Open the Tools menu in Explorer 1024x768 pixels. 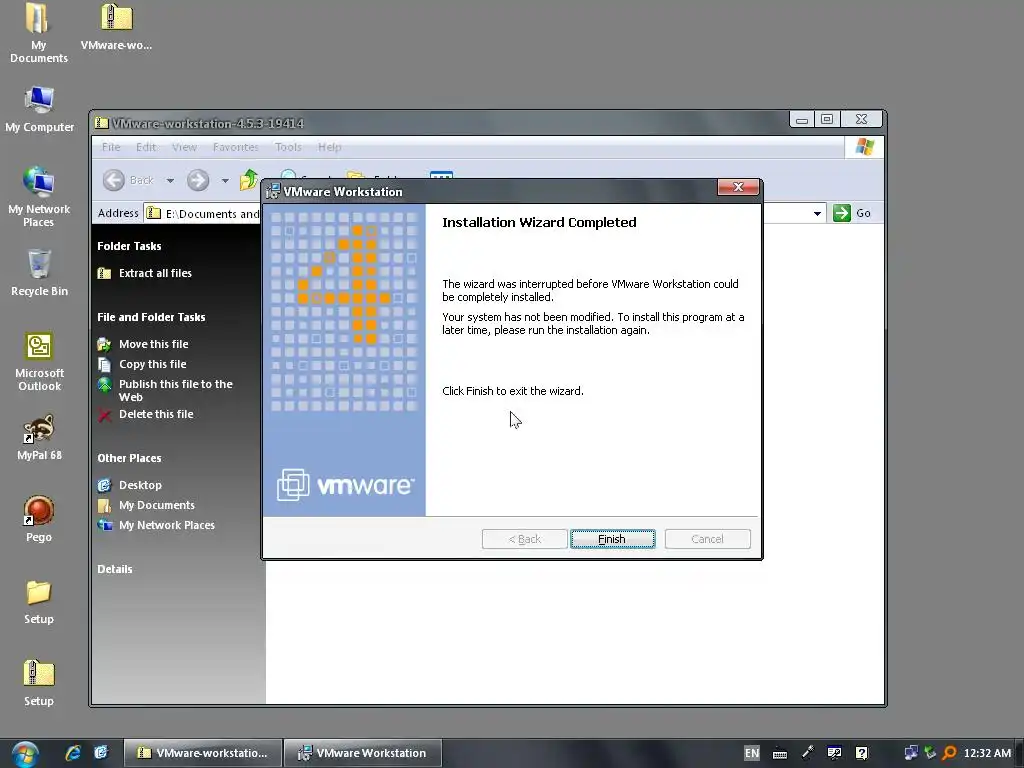click(x=288, y=147)
